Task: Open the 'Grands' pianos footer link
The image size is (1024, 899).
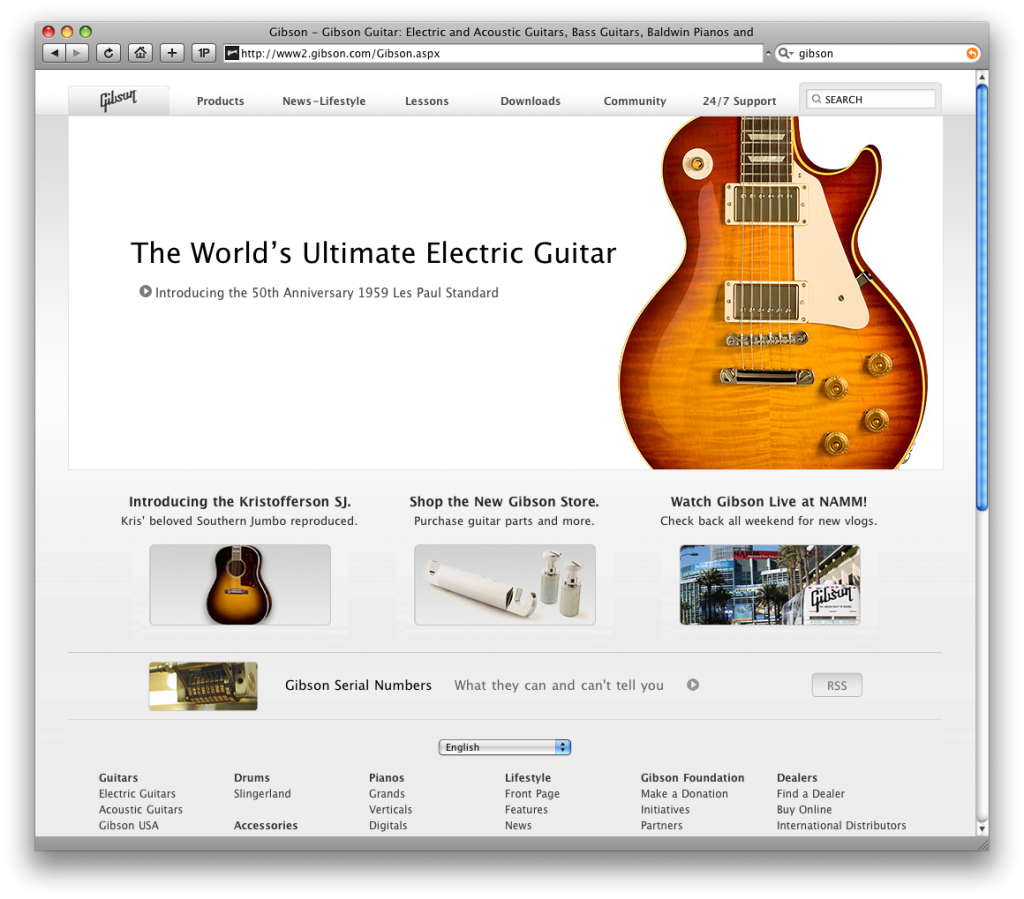Action: tap(387, 794)
